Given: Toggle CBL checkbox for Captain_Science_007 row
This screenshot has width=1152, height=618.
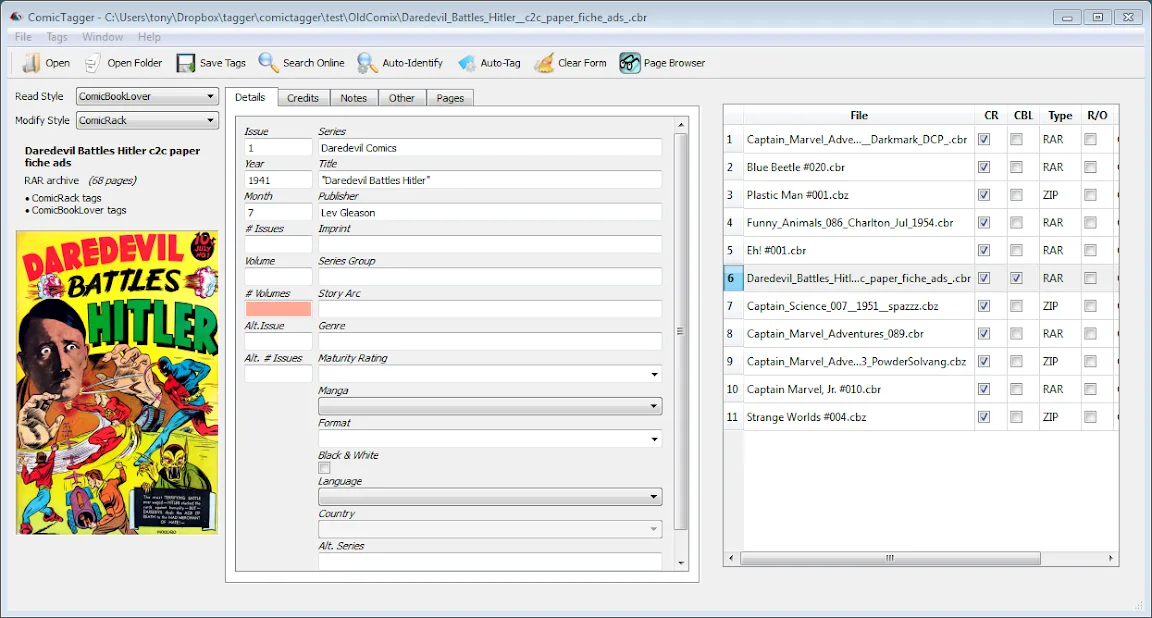Looking at the screenshot, I should 1016,306.
